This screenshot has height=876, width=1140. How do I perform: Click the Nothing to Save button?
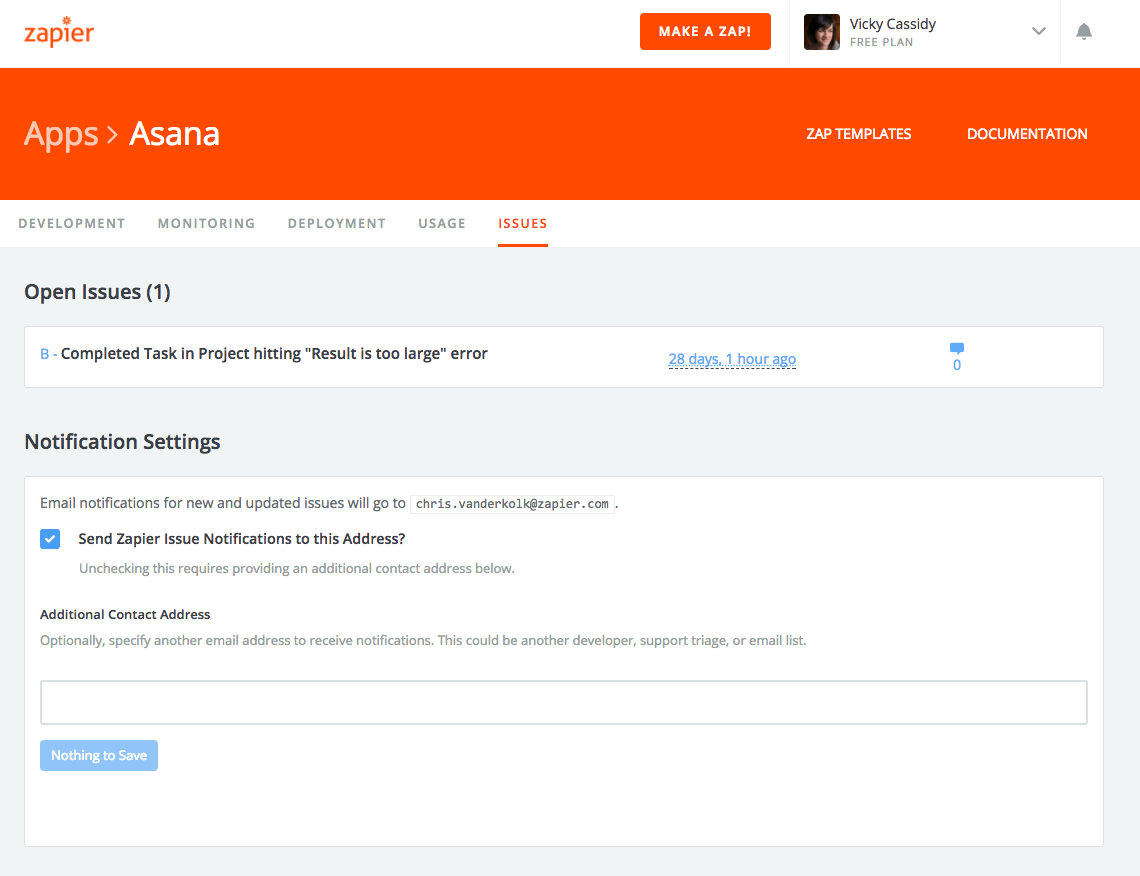99,755
